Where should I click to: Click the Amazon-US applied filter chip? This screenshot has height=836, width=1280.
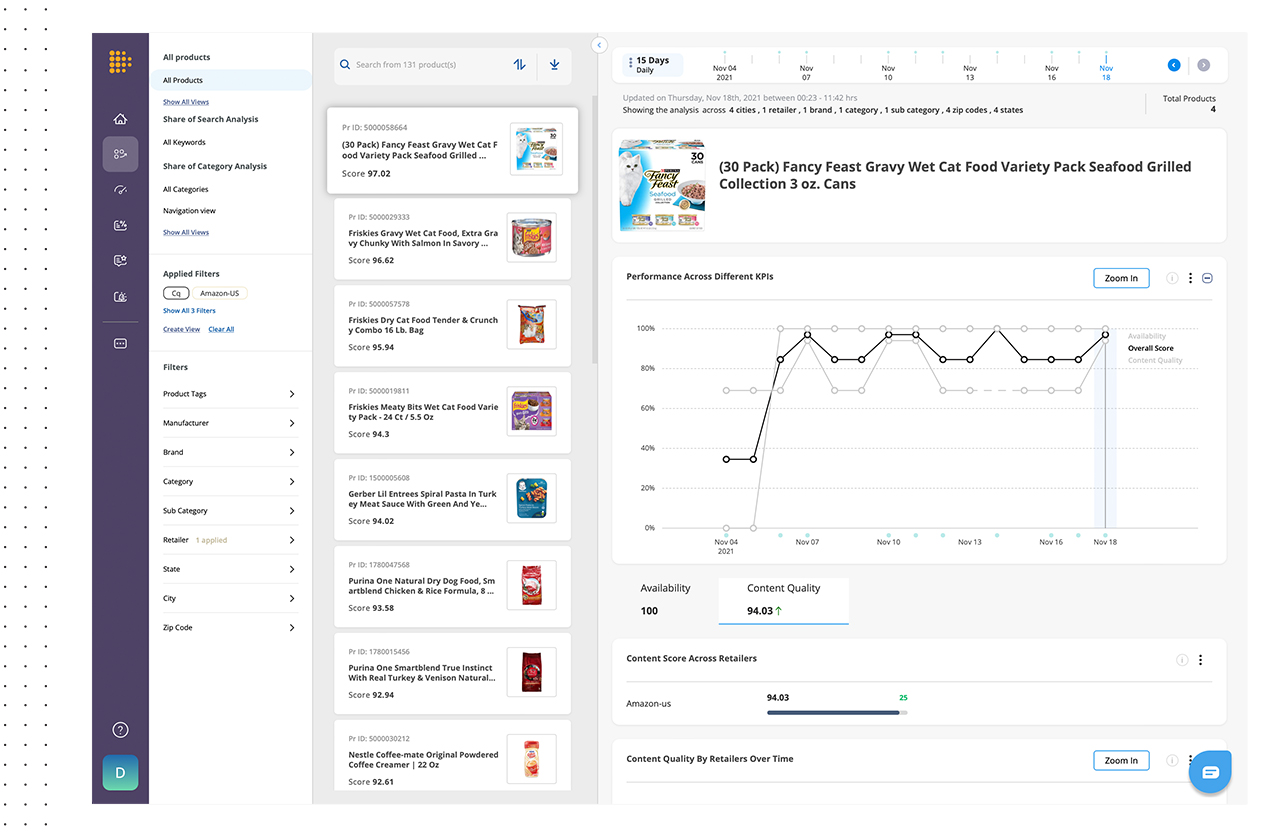220,293
